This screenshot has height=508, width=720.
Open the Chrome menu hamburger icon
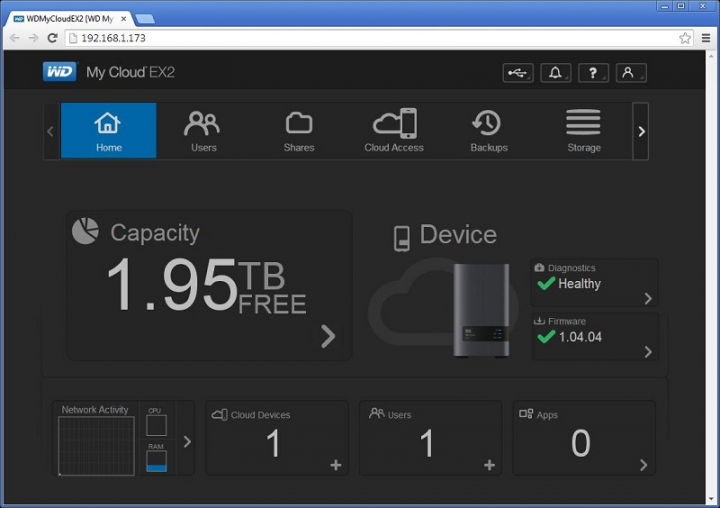click(706, 38)
